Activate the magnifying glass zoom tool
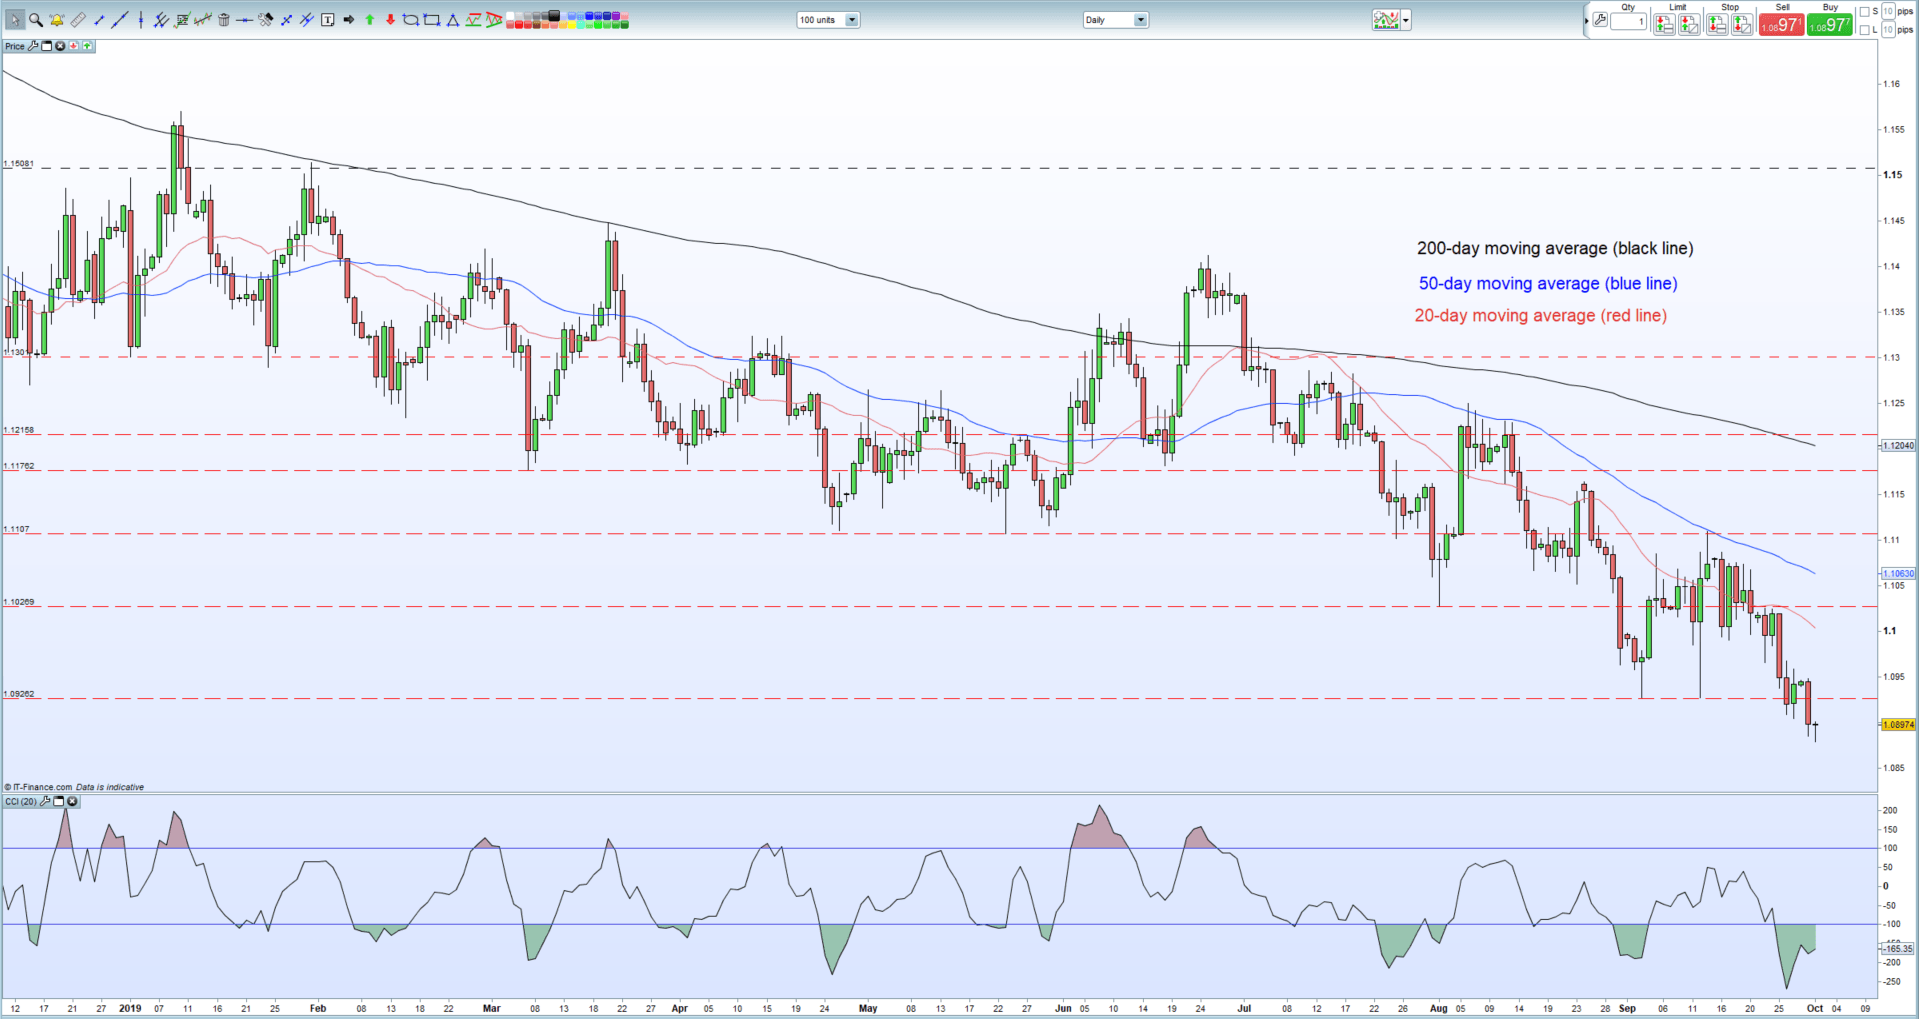The height and width of the screenshot is (1019, 1919). (36, 20)
